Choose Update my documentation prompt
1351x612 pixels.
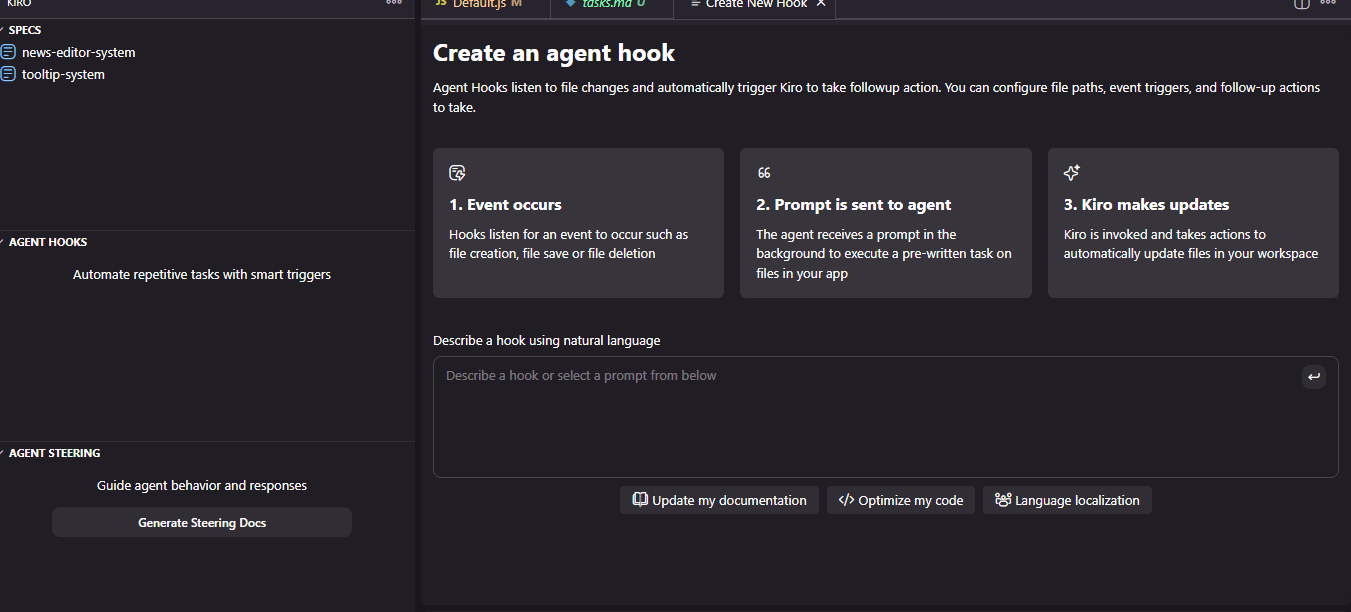719,500
